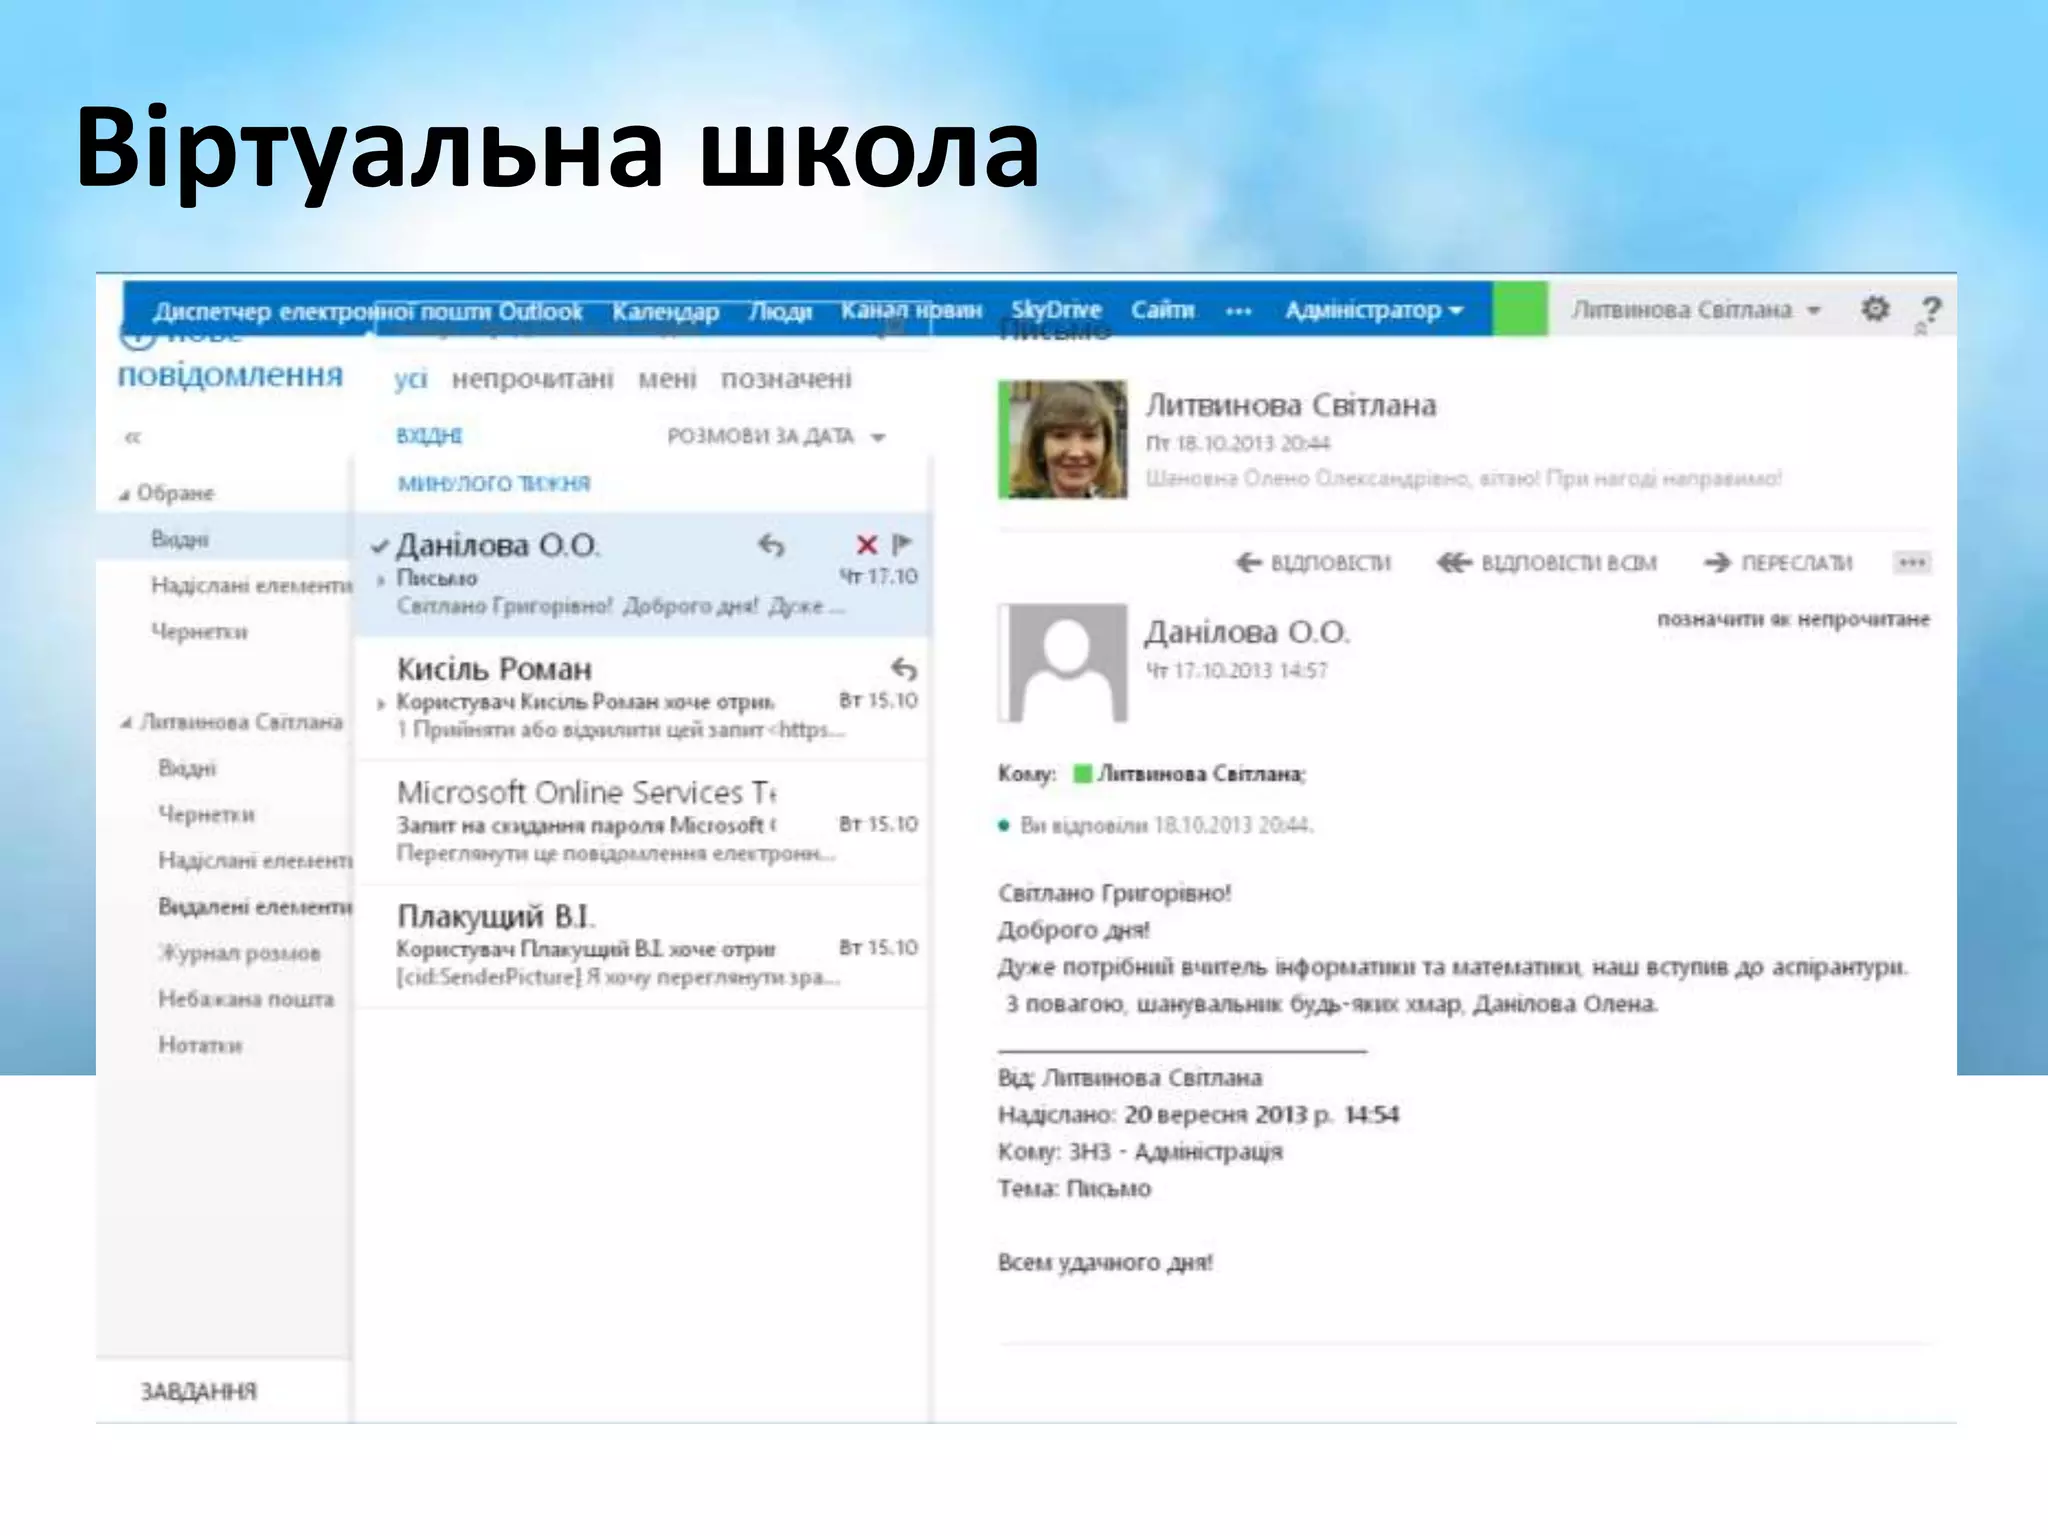Open Видалені елементи folder
Image resolution: width=2048 pixels, height=1536 pixels.
point(255,907)
